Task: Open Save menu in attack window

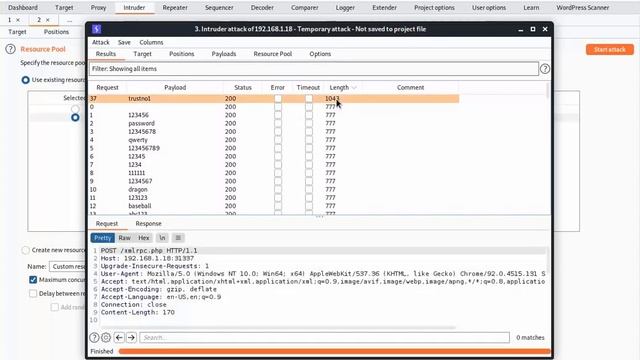Action: click(x=124, y=42)
